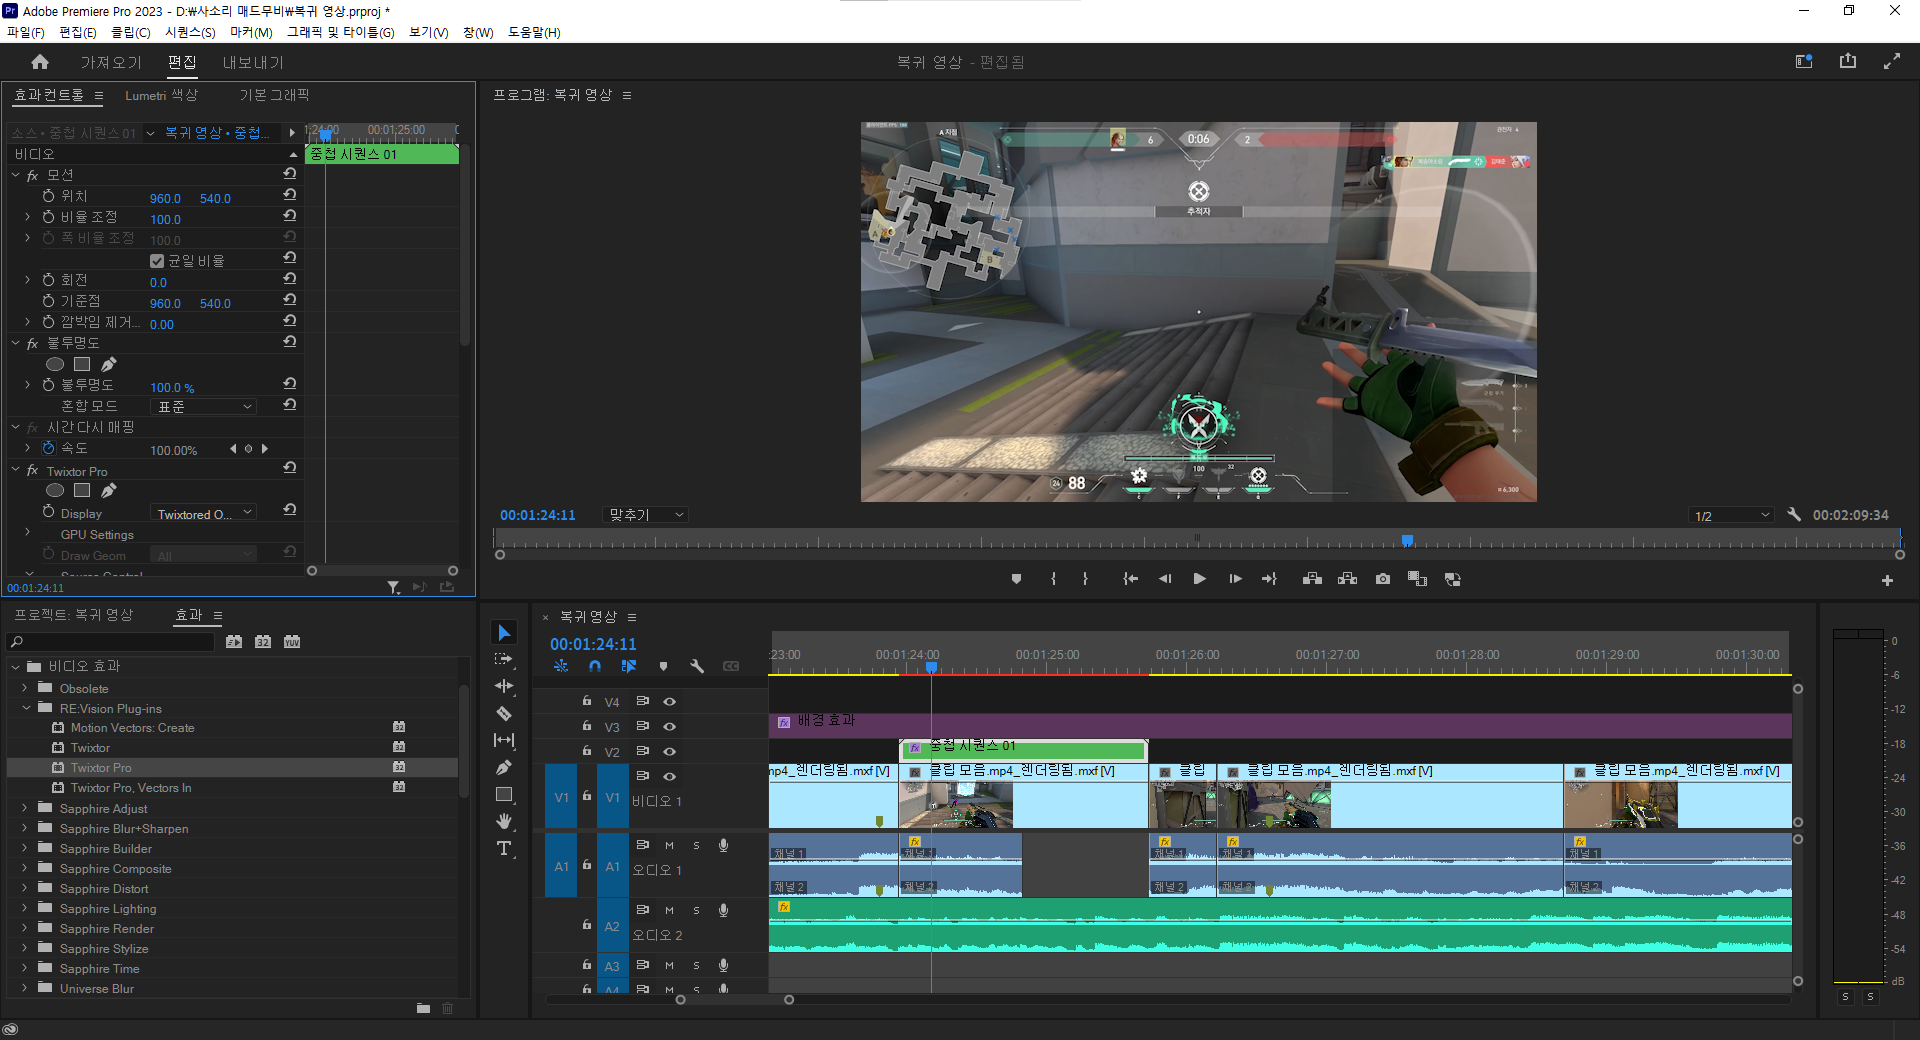The image size is (1920, 1040).
Task: Select the Ripple Edit tool
Action: pyautogui.click(x=504, y=686)
